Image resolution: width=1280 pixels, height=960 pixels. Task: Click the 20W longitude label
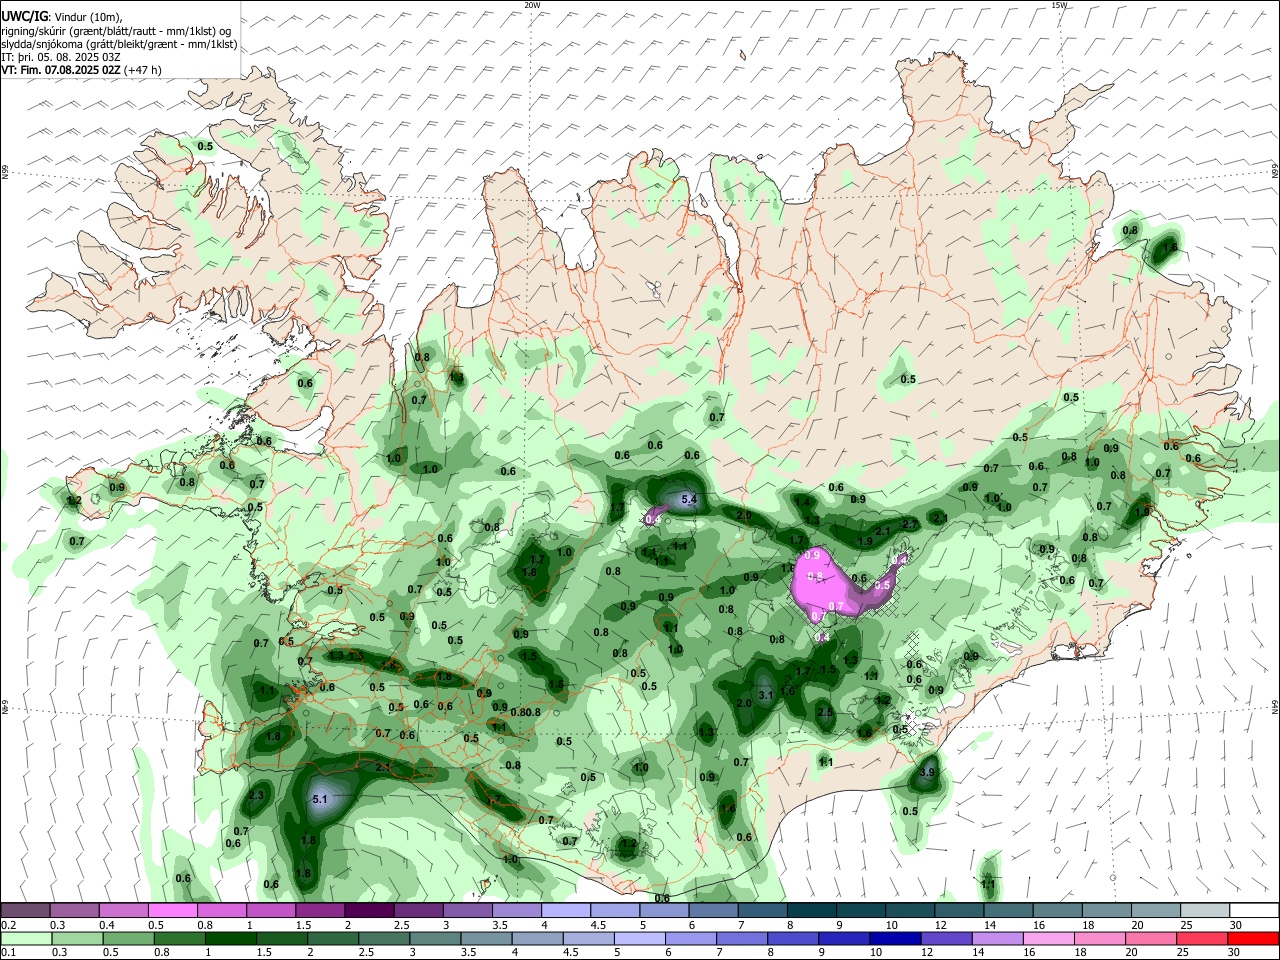click(532, 5)
